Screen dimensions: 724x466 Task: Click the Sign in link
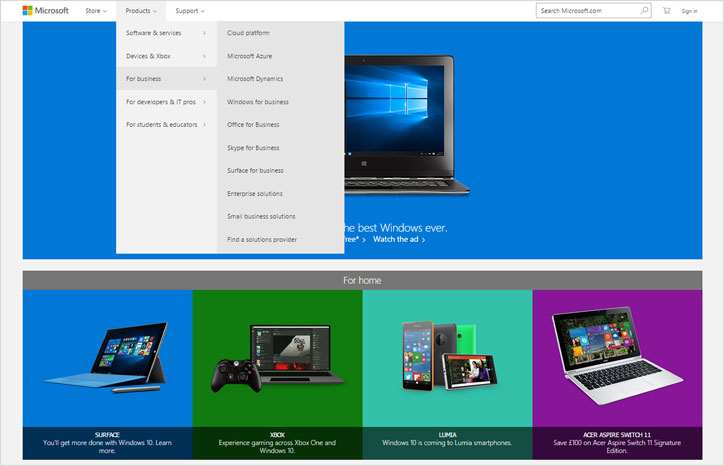689,11
